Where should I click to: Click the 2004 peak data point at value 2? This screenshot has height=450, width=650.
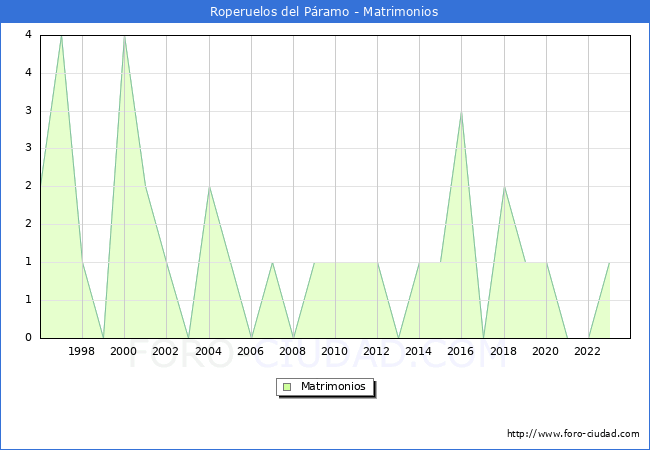(x=209, y=187)
